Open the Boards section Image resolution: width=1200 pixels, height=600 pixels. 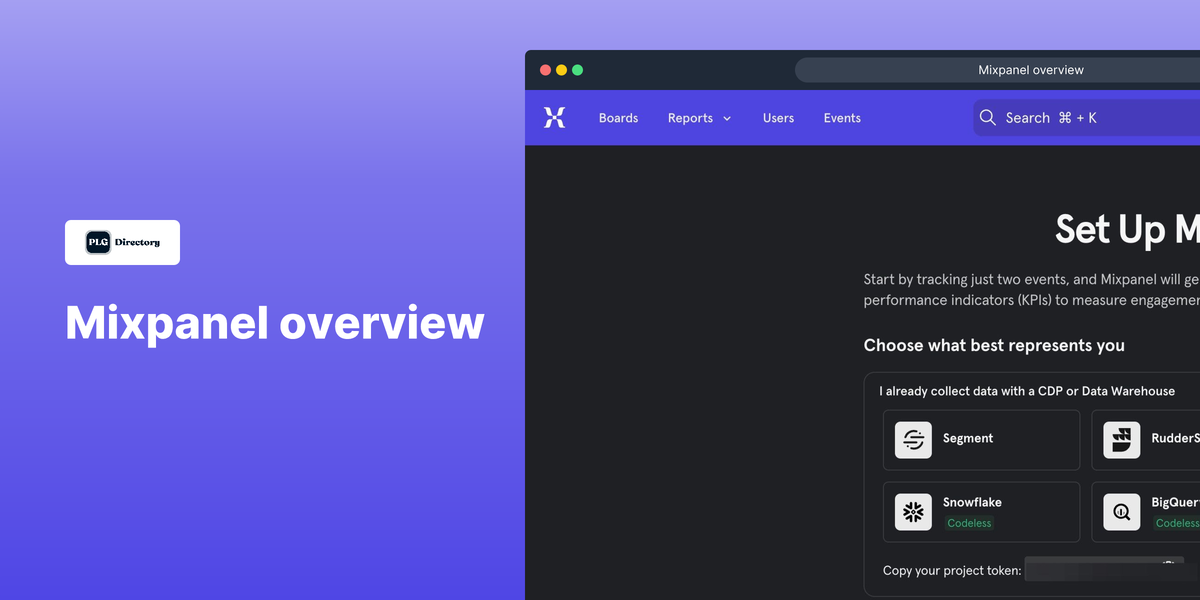[618, 117]
